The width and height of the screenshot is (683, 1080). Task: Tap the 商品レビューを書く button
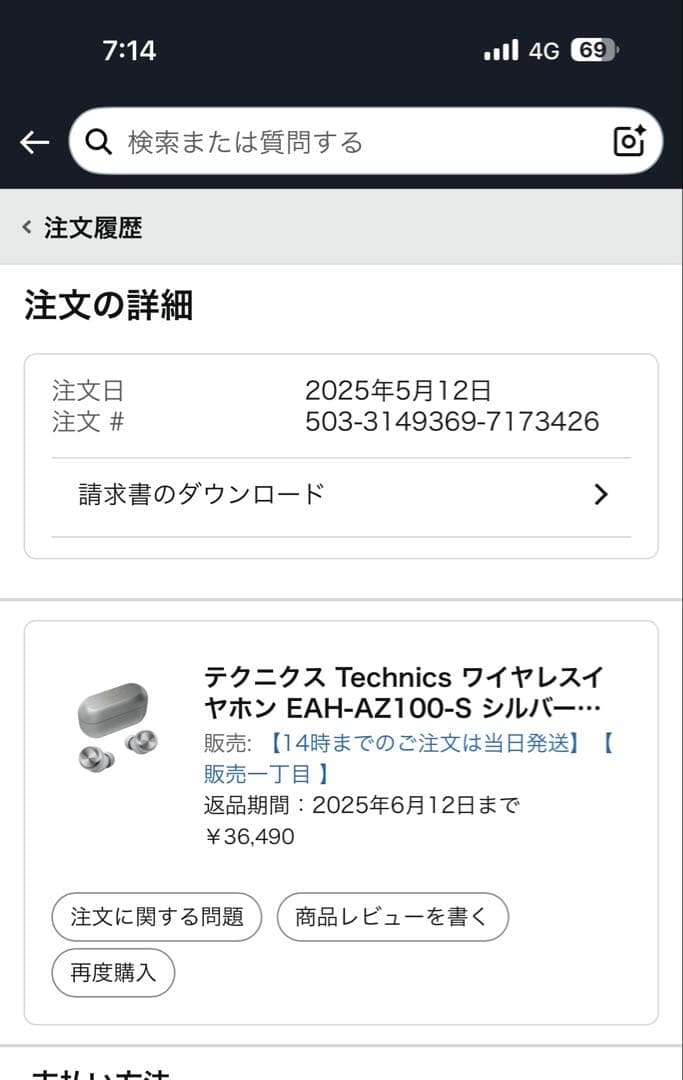click(392, 916)
